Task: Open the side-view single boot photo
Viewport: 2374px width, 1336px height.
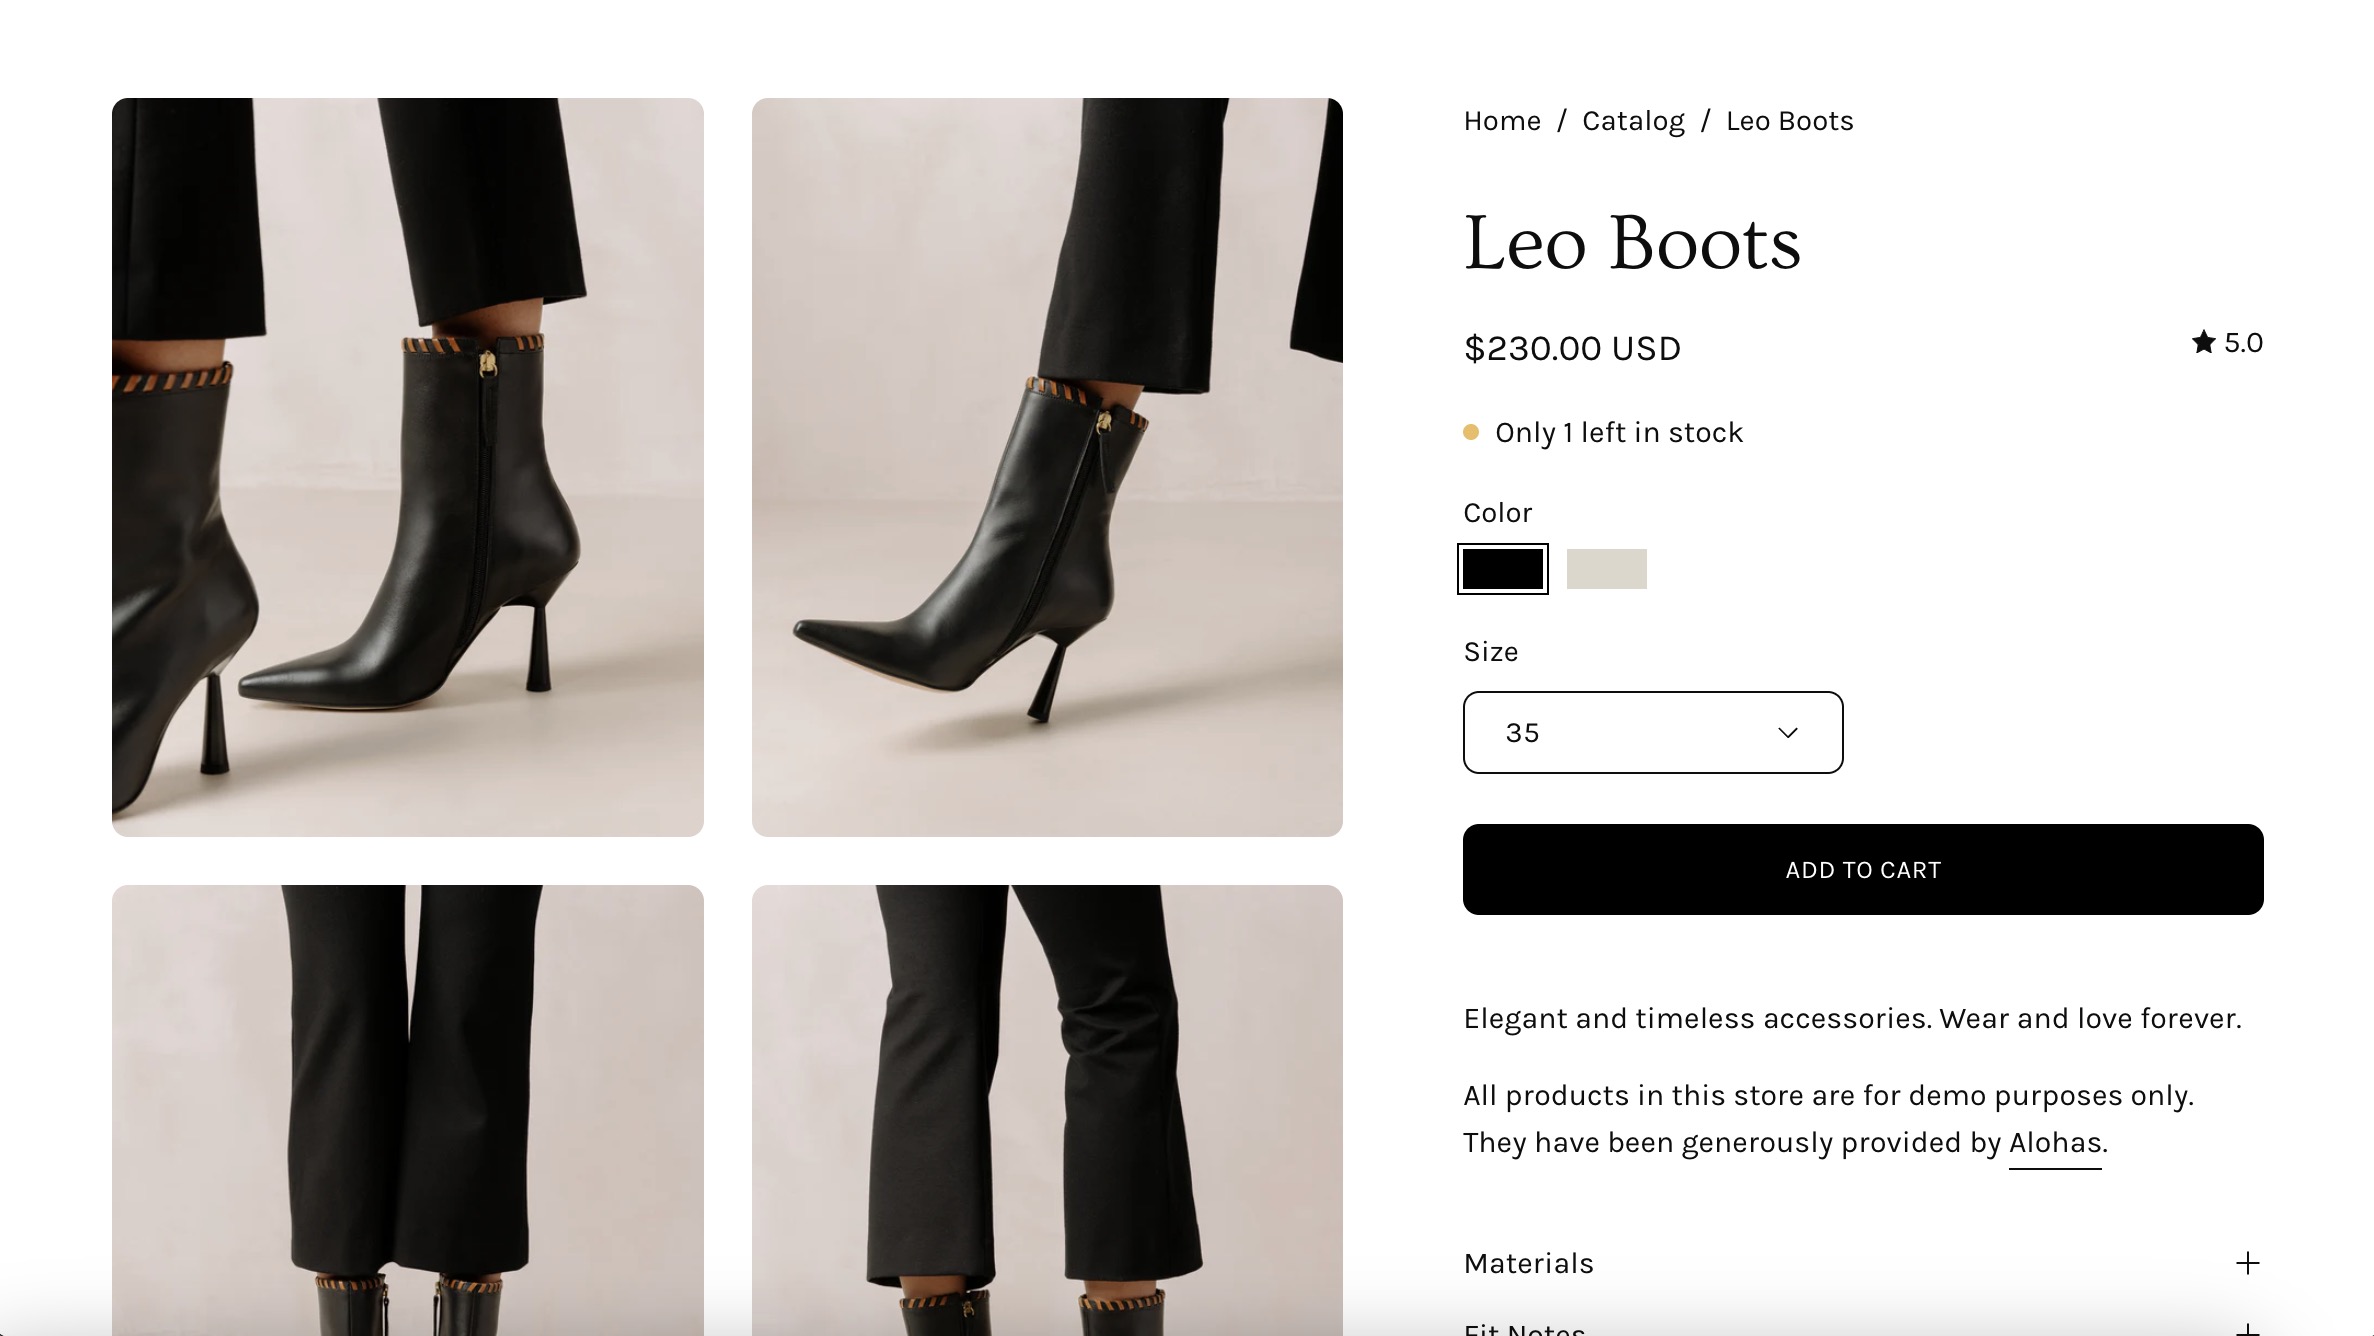Action: 1047,467
